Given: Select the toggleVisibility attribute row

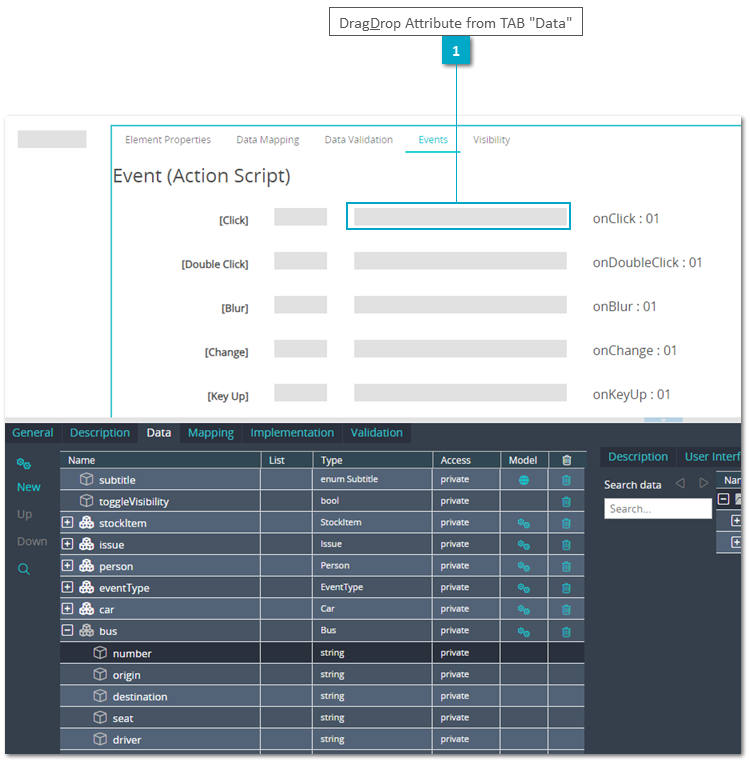Looking at the screenshot, I should pyautogui.click(x=322, y=501).
